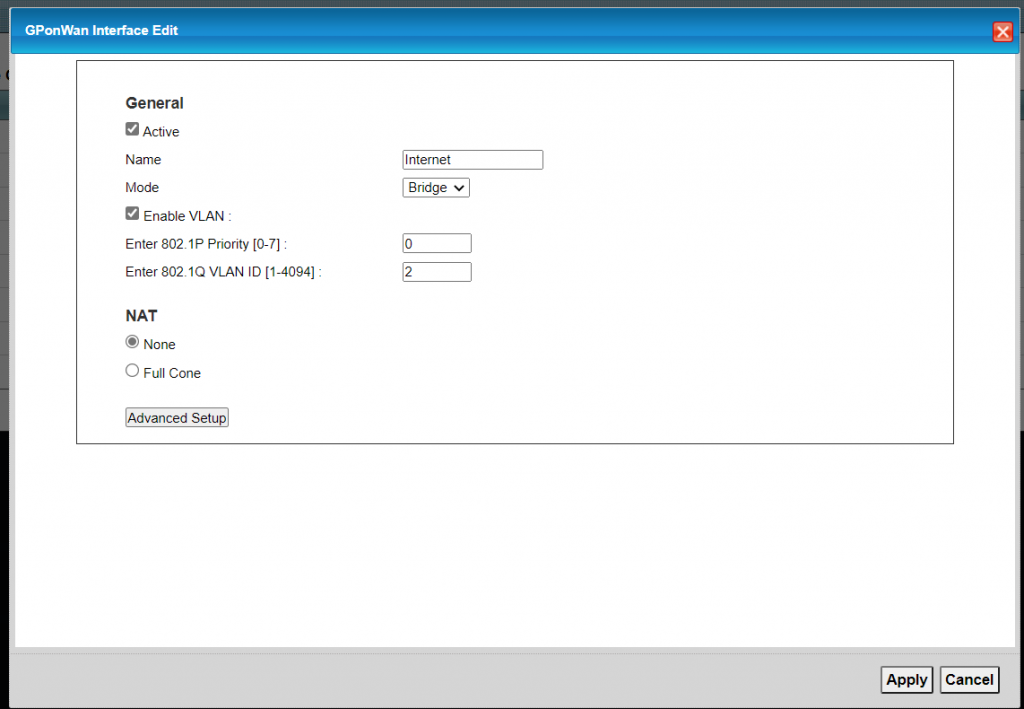Open Advanced Setup

pos(177,418)
